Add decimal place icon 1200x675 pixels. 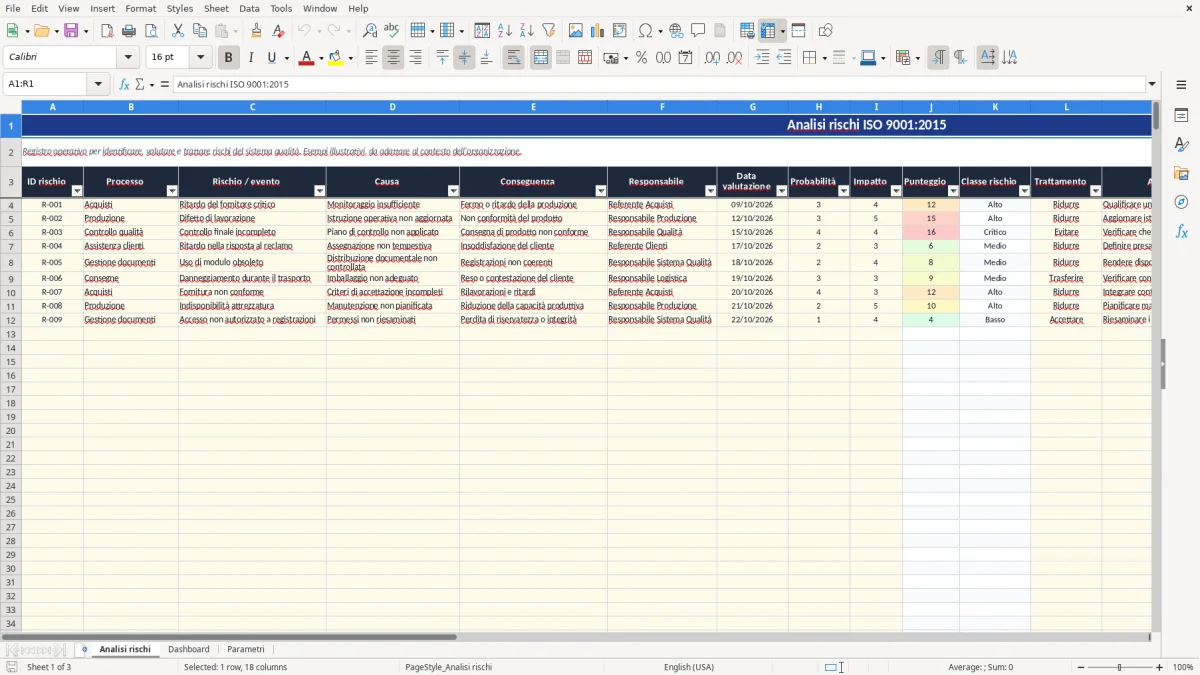(712, 58)
